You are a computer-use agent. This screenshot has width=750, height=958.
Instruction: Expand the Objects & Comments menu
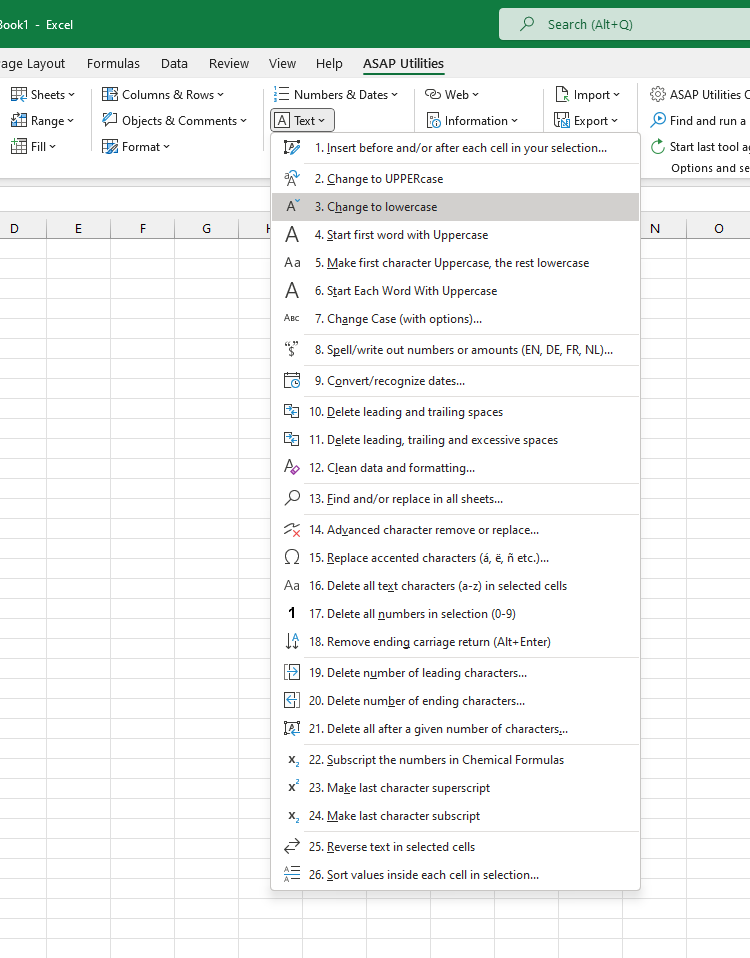175,120
